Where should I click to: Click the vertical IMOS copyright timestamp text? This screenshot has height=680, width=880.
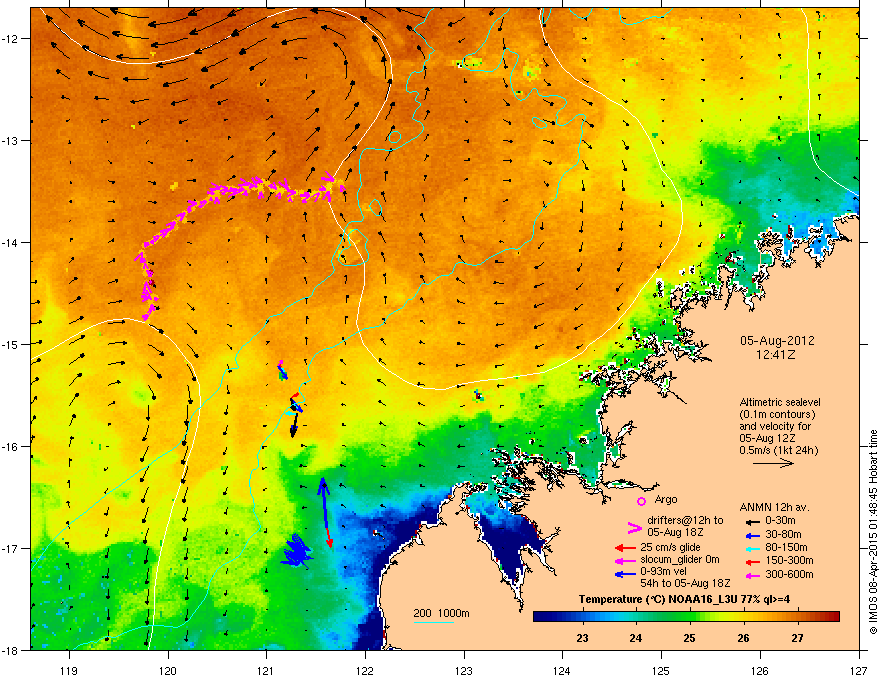click(873, 532)
